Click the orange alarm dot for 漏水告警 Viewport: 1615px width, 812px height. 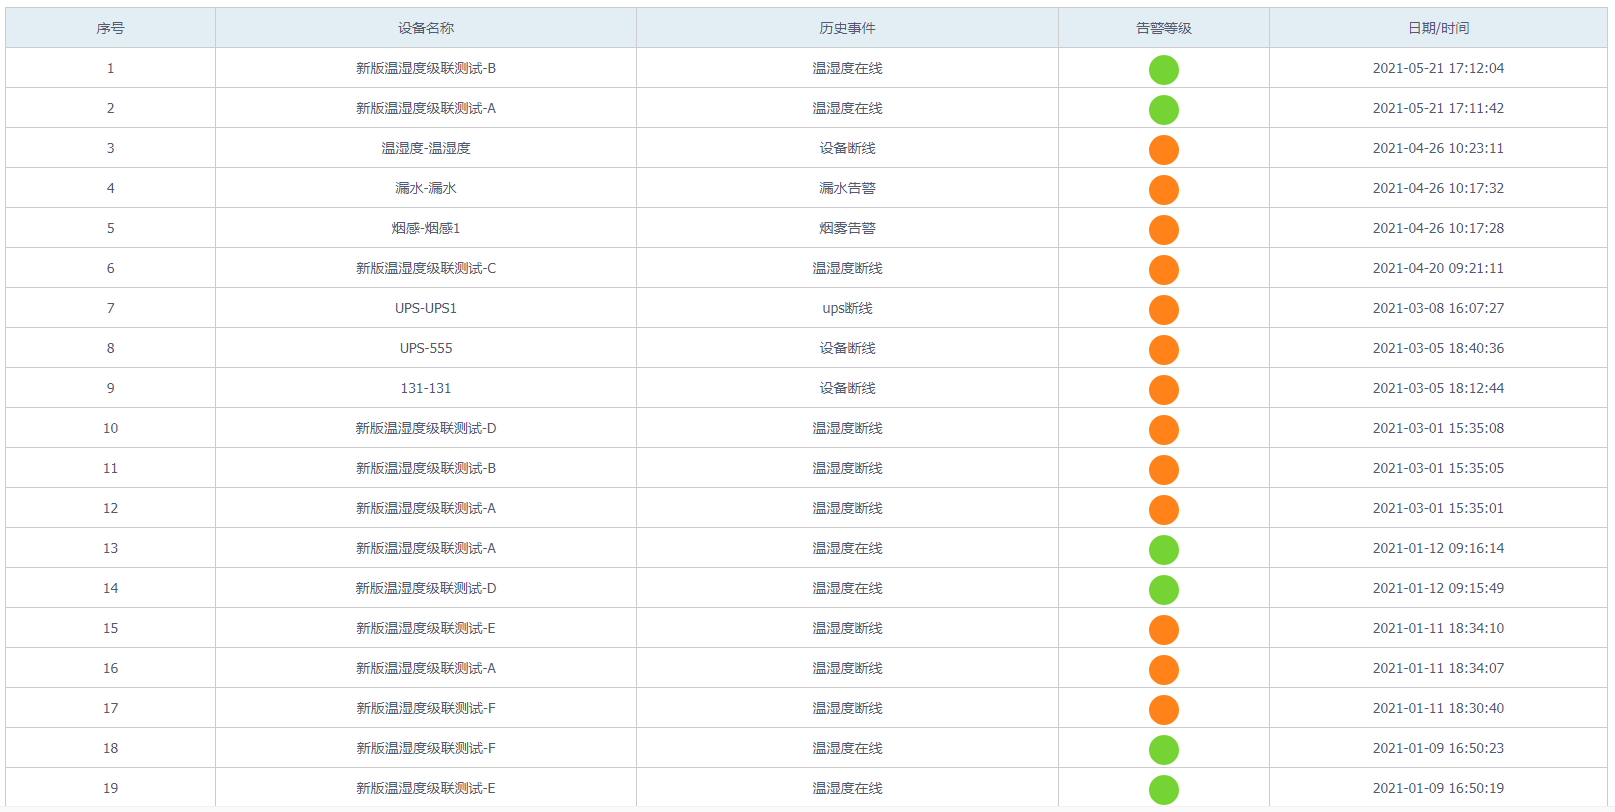click(x=1163, y=190)
